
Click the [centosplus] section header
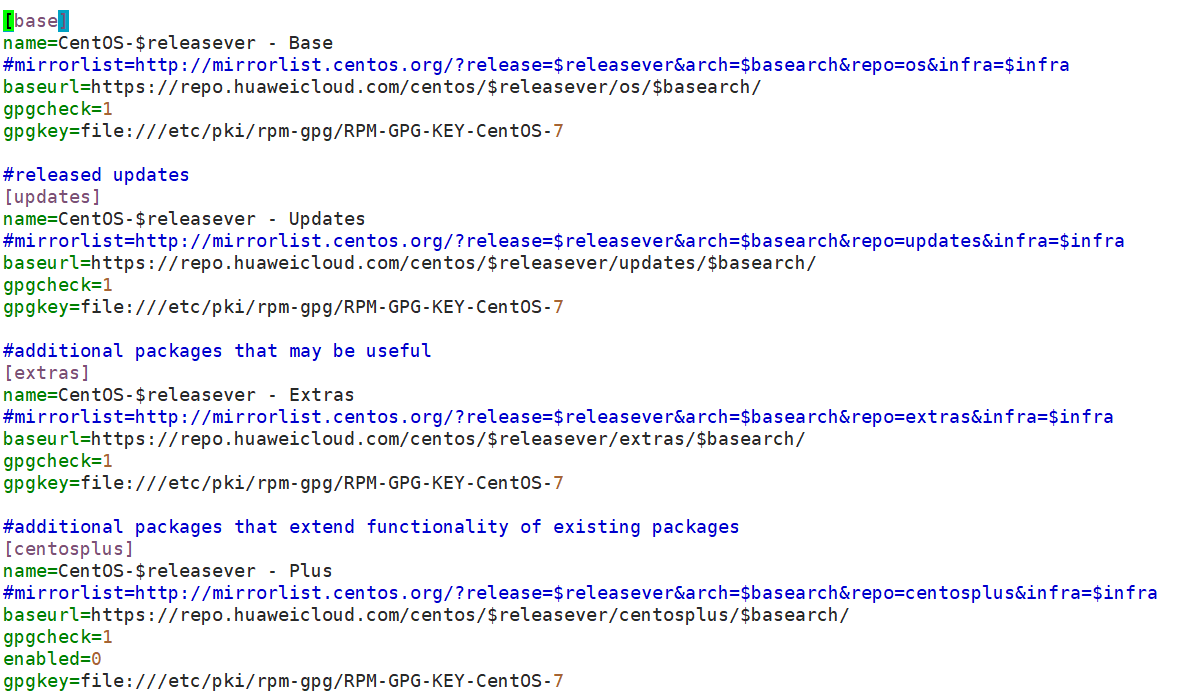click(x=69, y=549)
